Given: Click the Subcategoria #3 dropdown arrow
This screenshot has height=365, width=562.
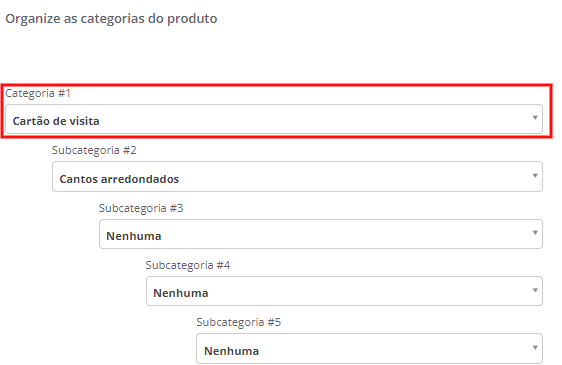Looking at the screenshot, I should pos(535,233).
